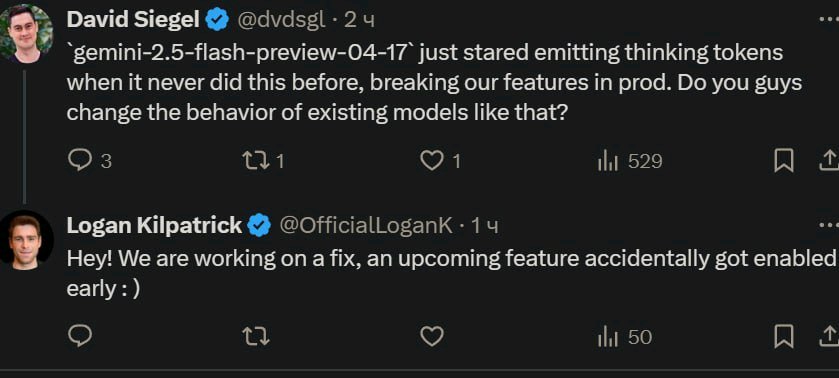
Task: Reply to Logan Kilpatrick's tweet
Action: (x=80, y=337)
